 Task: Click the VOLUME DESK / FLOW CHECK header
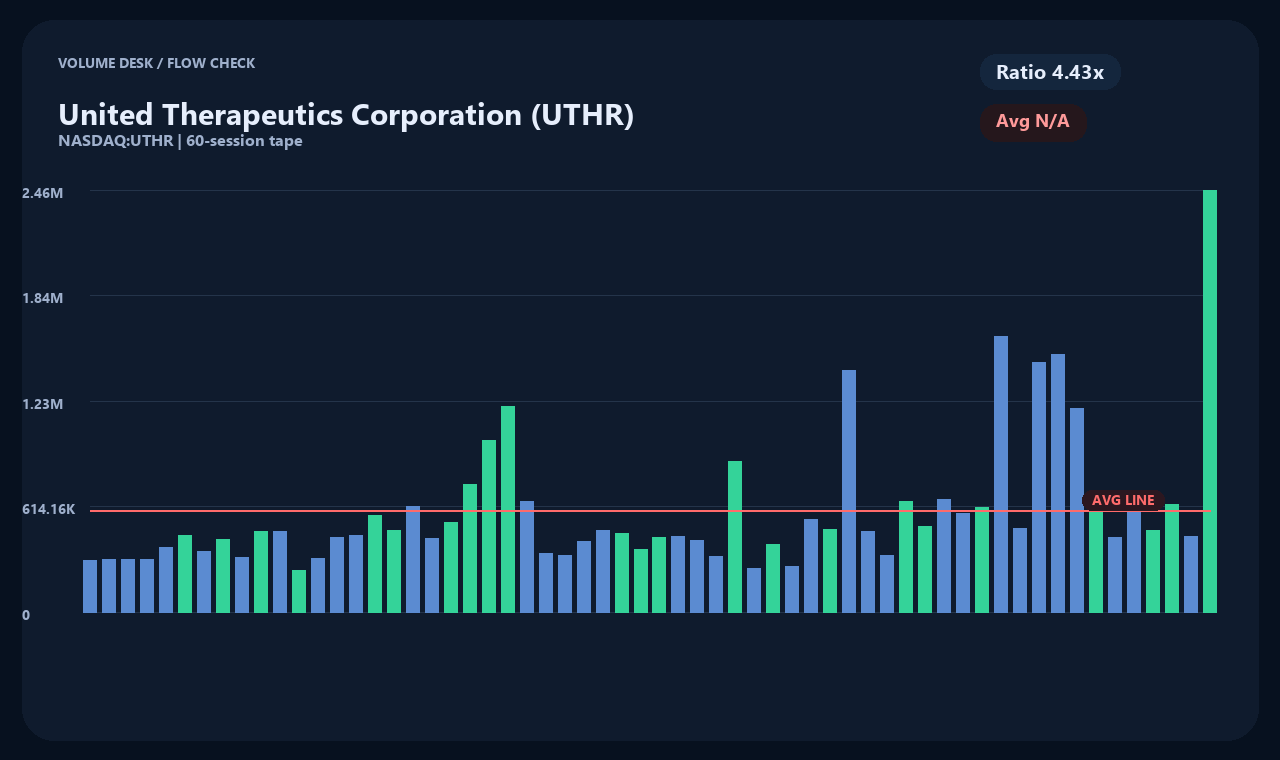click(x=156, y=63)
